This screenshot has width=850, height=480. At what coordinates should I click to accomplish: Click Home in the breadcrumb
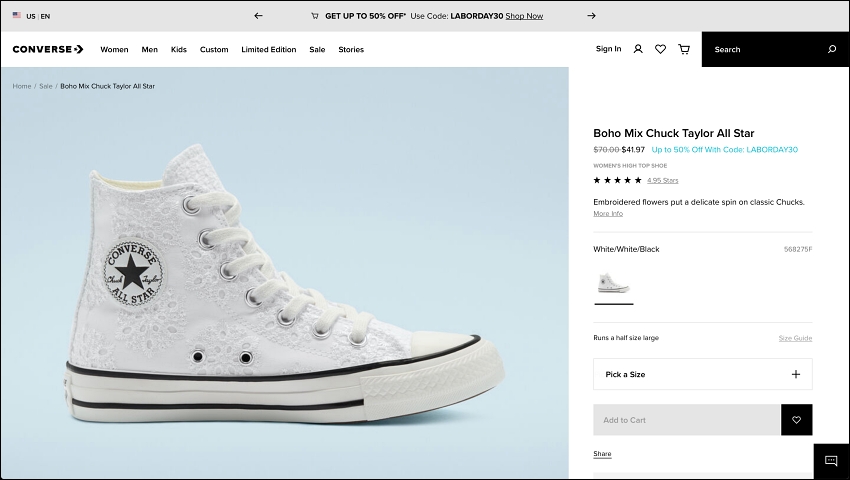pos(22,86)
